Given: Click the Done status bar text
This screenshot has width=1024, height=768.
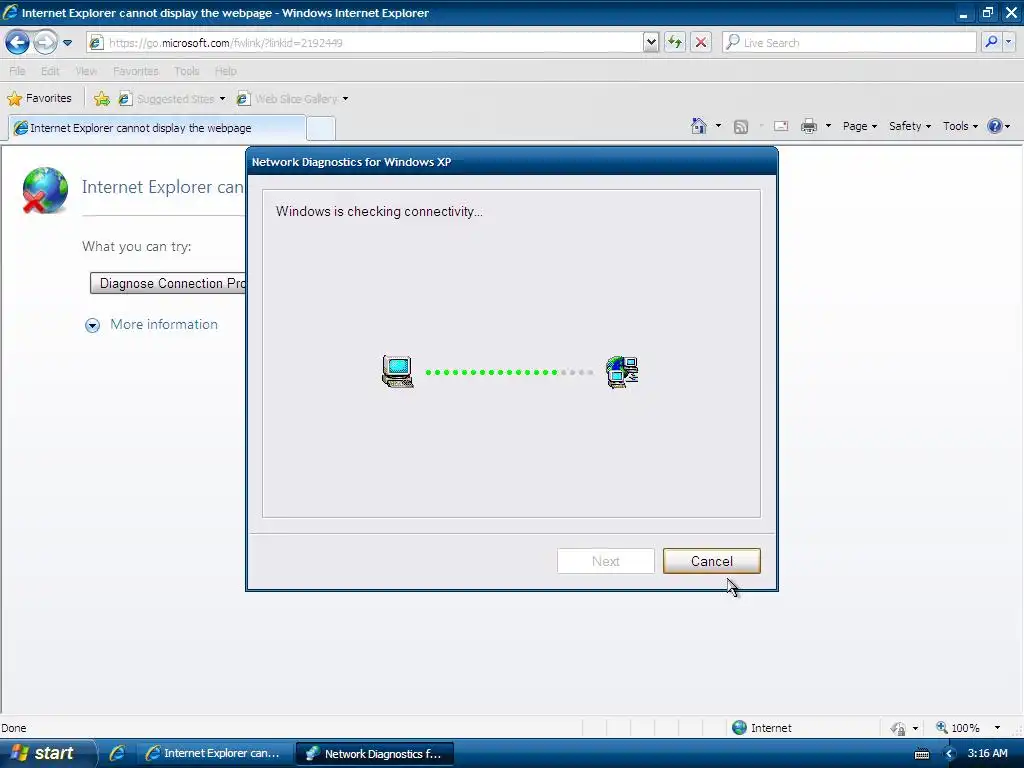Looking at the screenshot, I should pos(14,728).
